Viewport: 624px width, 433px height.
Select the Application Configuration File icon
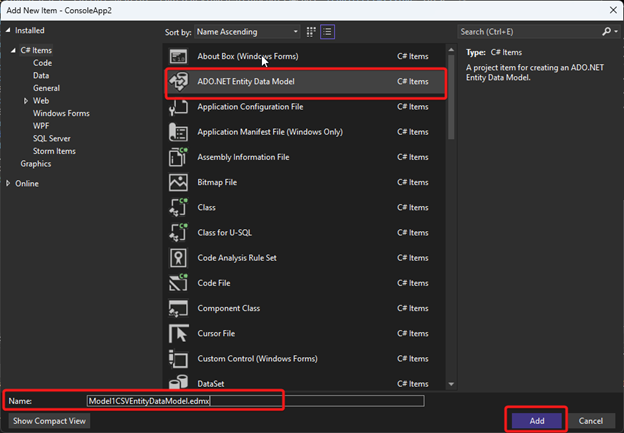coord(179,107)
